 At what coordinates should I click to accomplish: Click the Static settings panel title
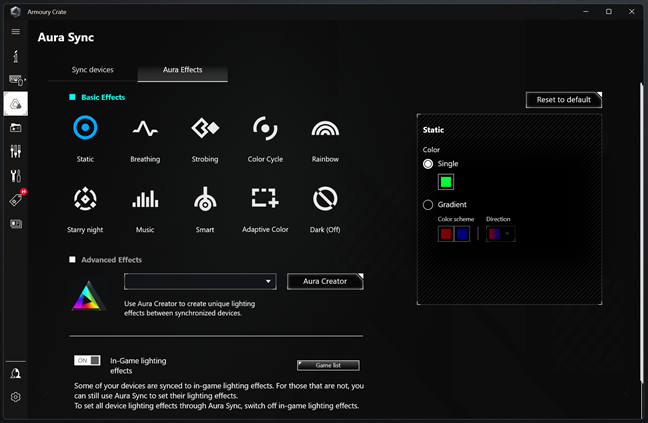coord(433,130)
